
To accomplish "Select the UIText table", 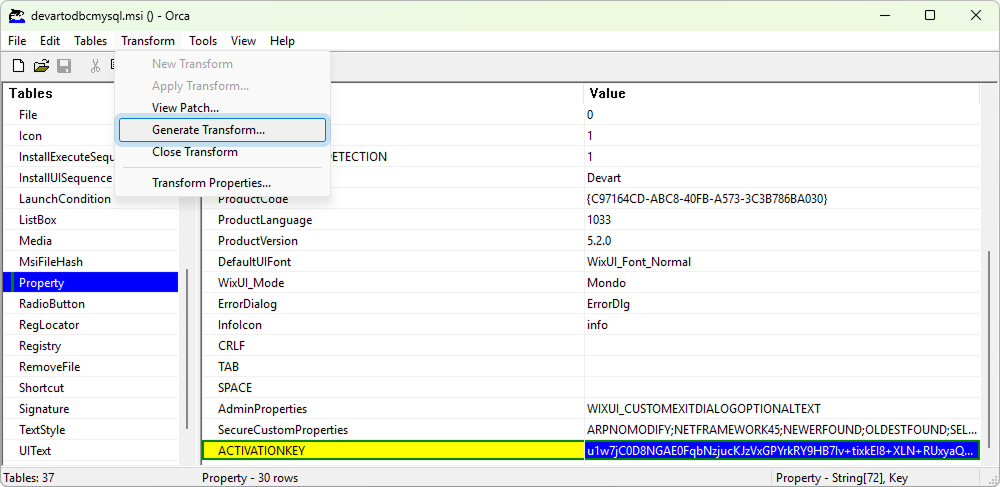I will pyautogui.click(x=91, y=451).
